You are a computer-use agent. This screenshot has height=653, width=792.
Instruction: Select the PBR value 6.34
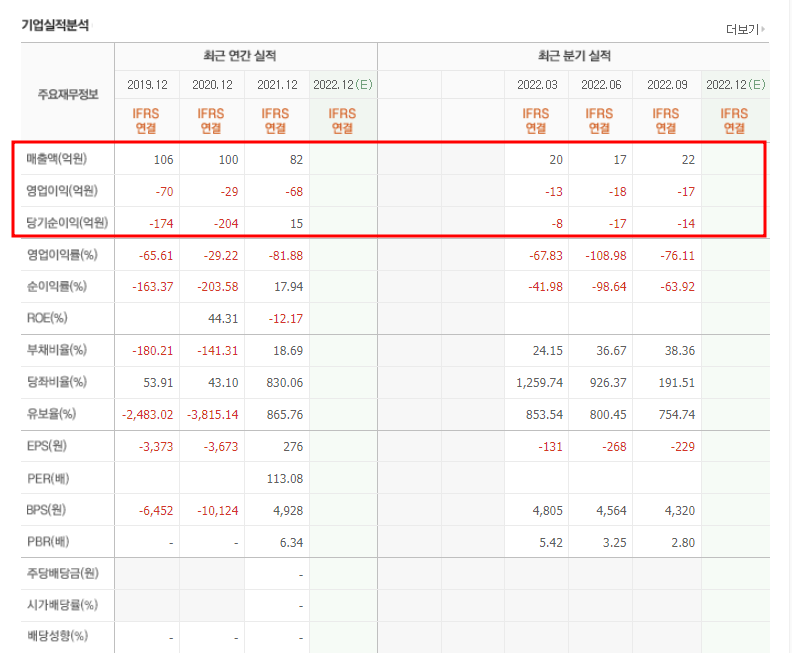tap(291, 543)
